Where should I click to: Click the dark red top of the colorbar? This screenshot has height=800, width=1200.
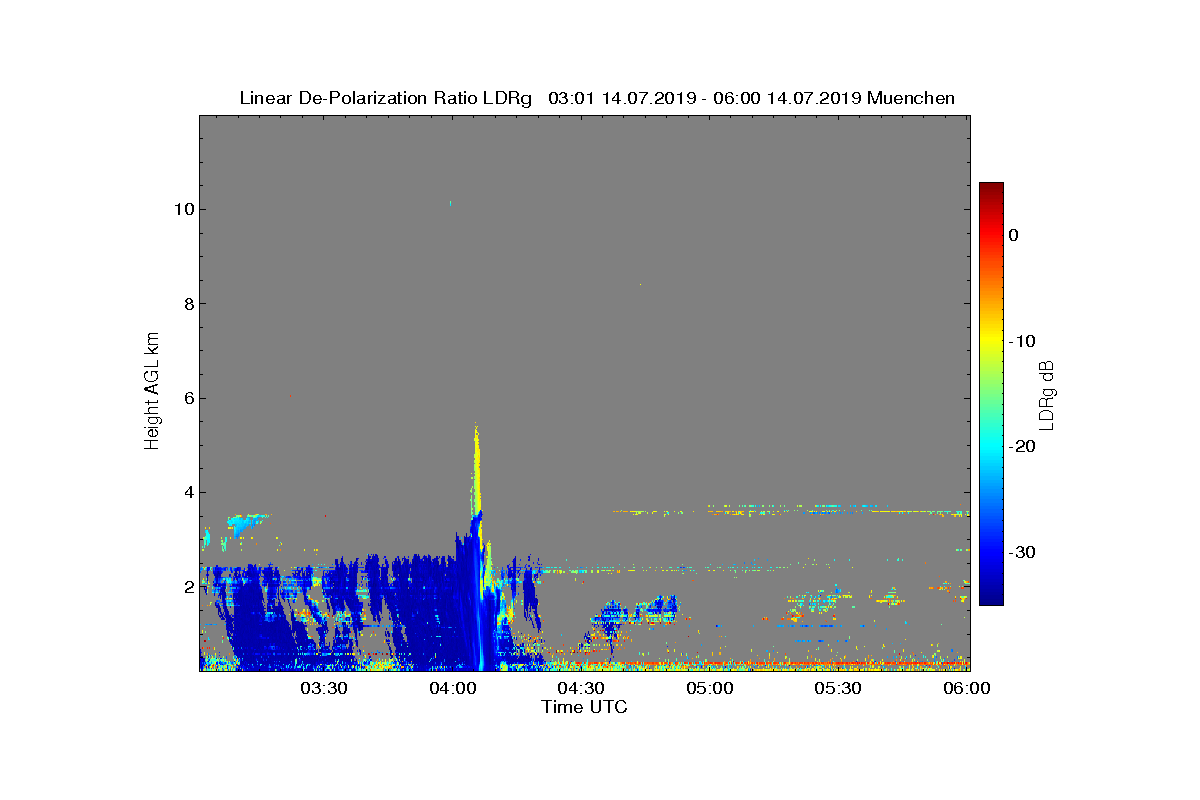pos(991,190)
